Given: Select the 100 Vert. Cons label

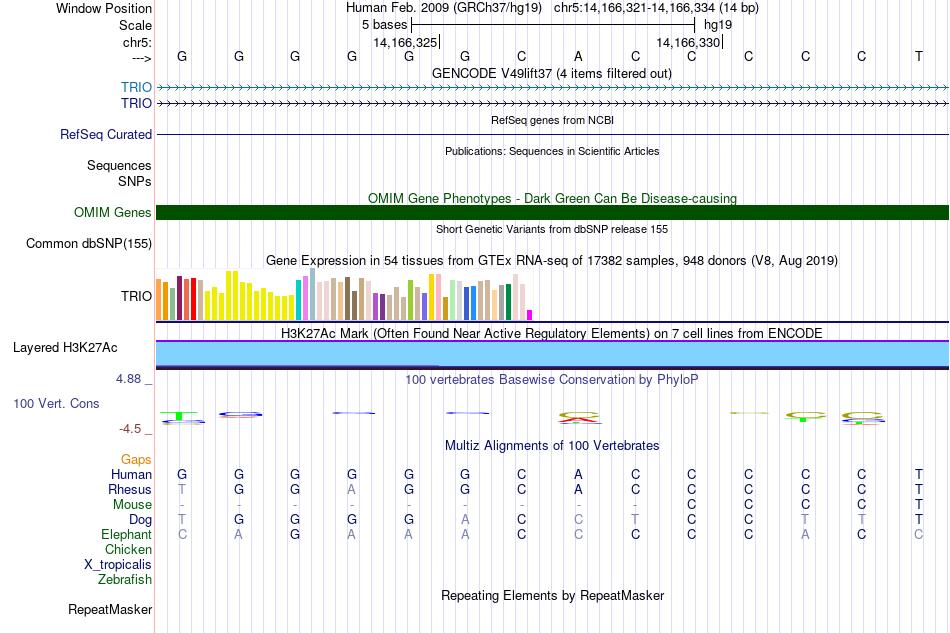Looking at the screenshot, I should 56,403.
